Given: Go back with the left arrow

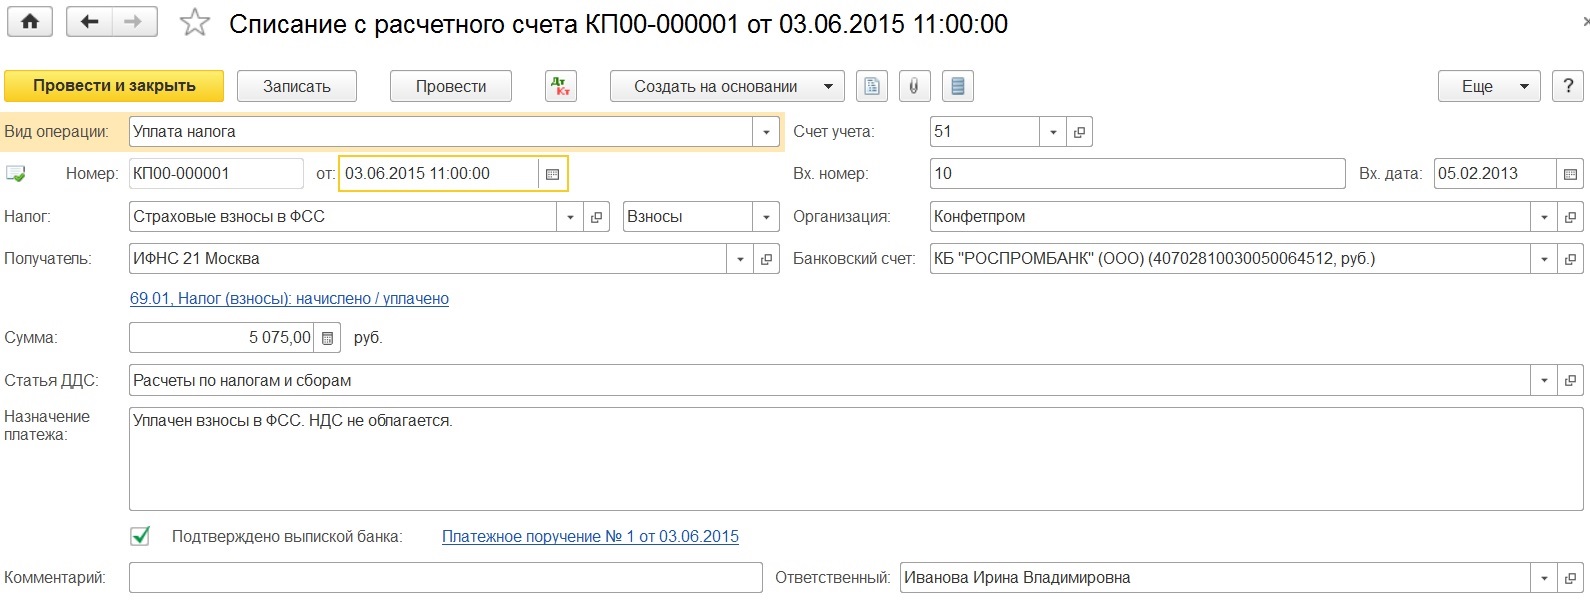Looking at the screenshot, I should click(89, 22).
